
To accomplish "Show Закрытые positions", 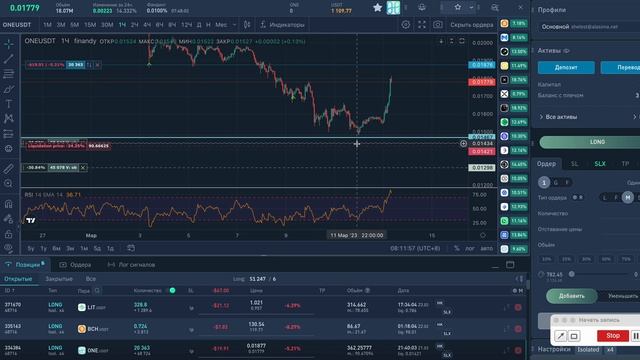I will (59, 279).
